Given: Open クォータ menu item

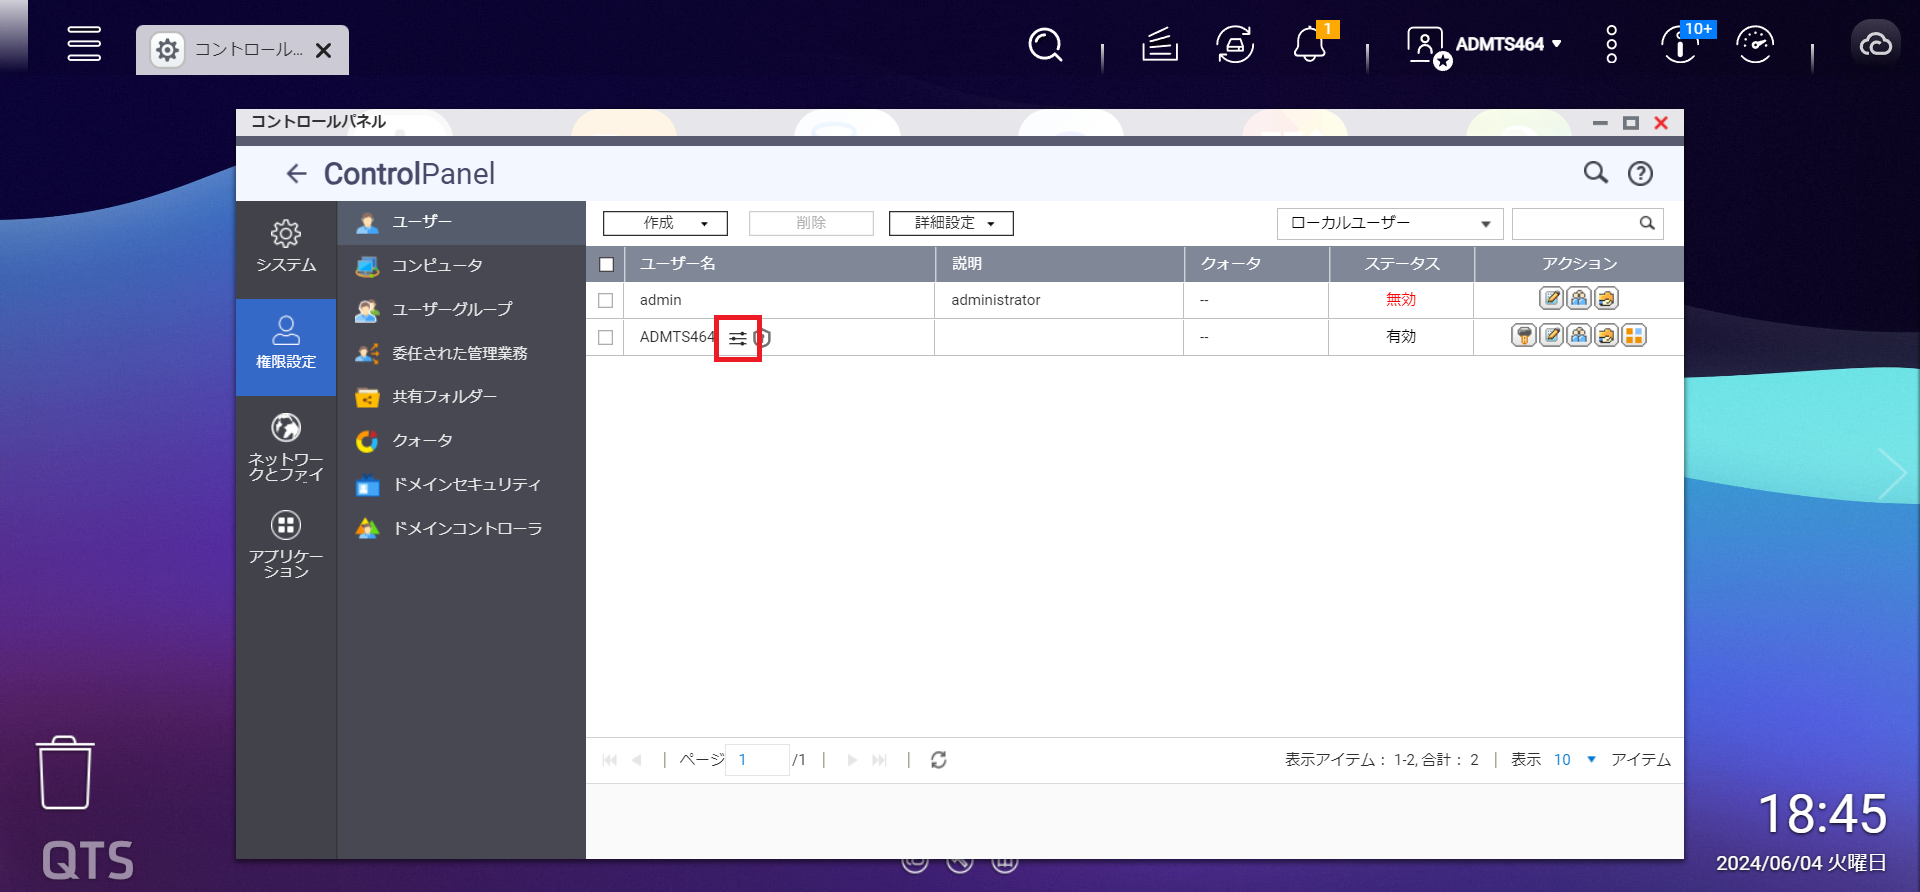Looking at the screenshot, I should coord(461,441).
